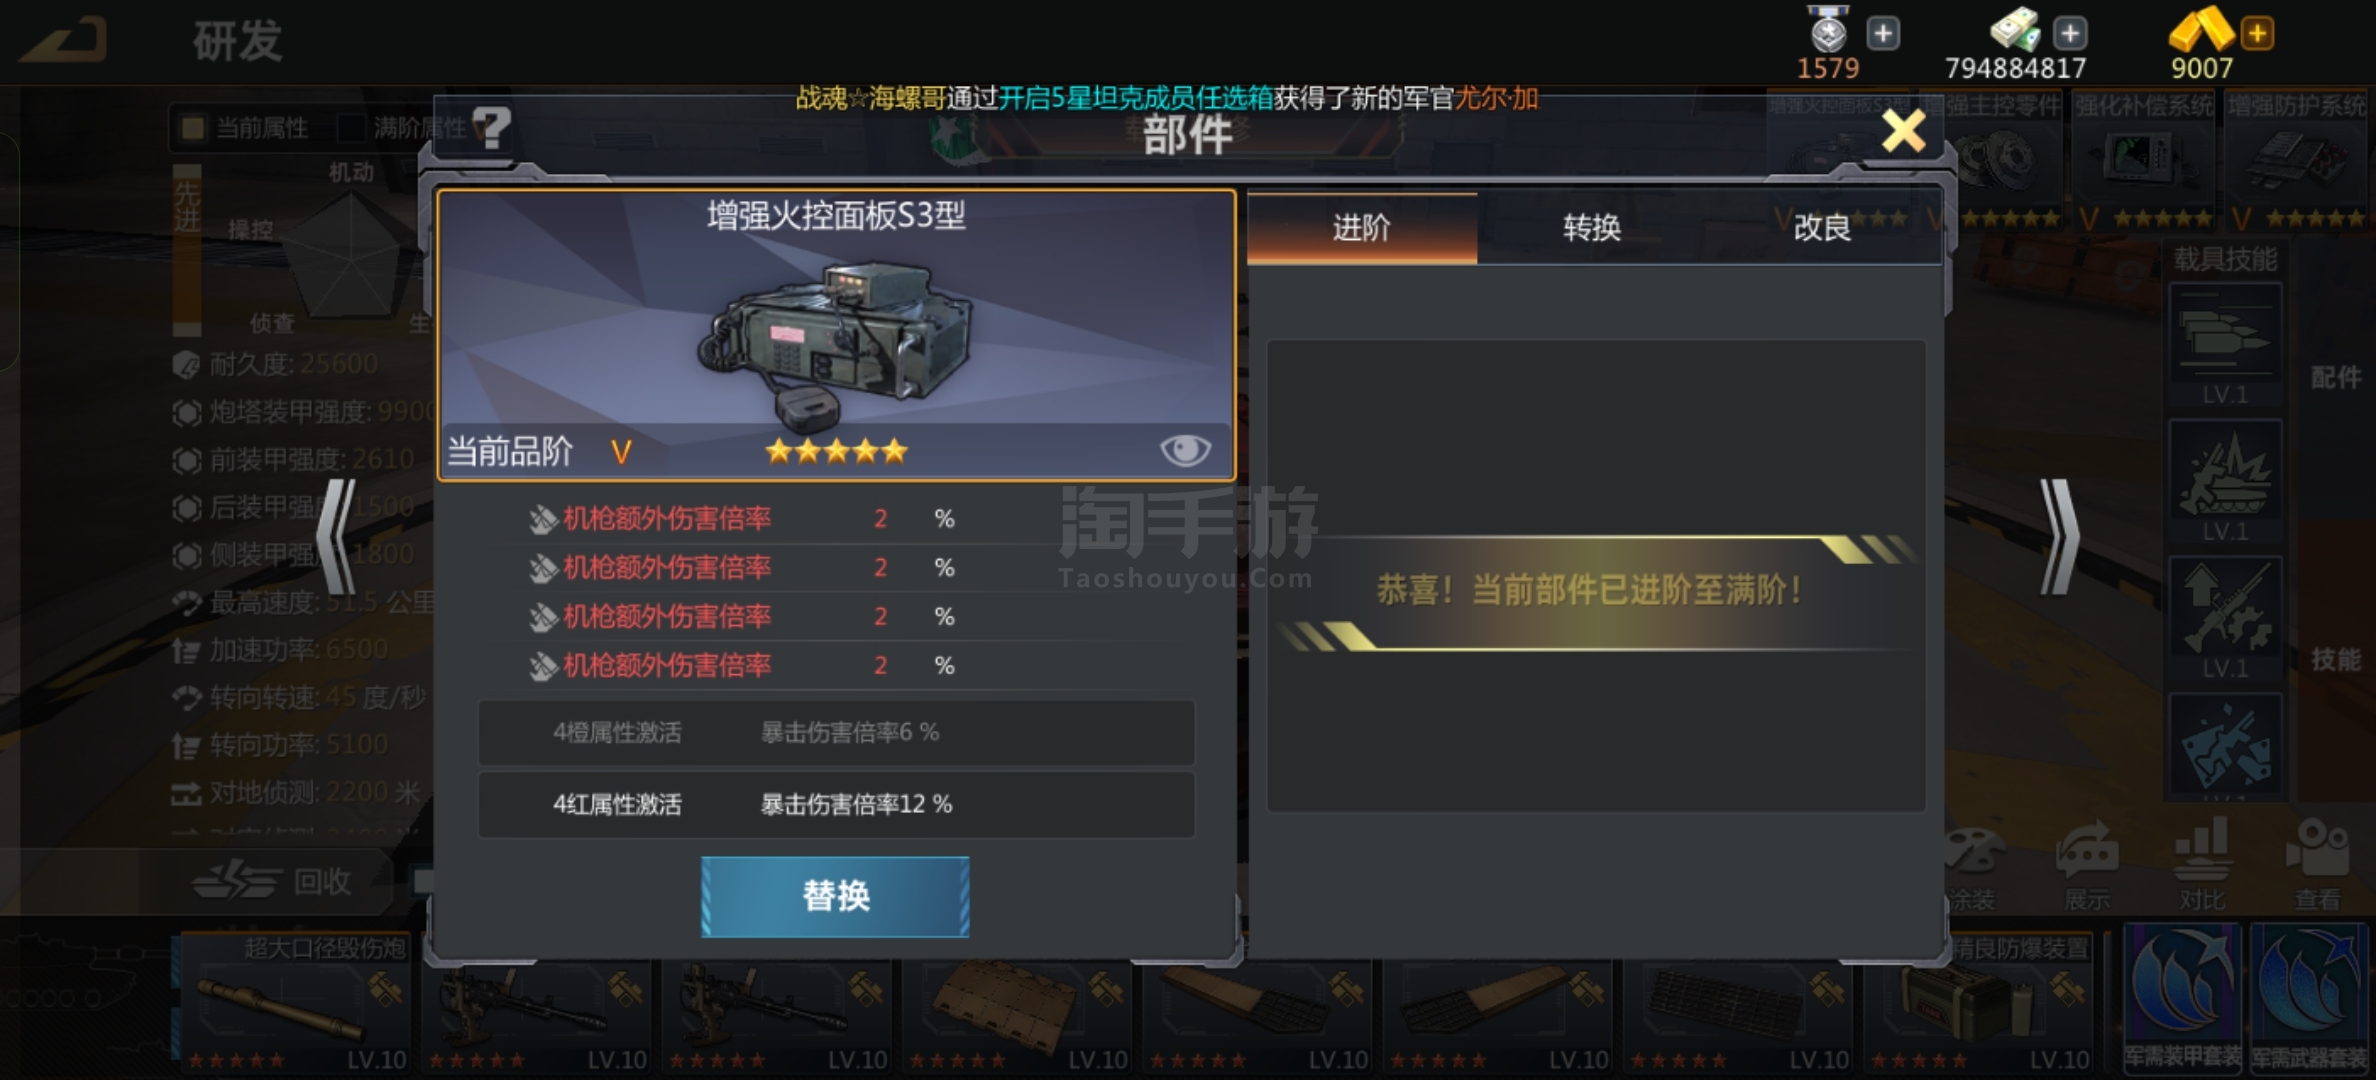
Task: Check the 满阶属性 checkbox
Action: coord(351,128)
